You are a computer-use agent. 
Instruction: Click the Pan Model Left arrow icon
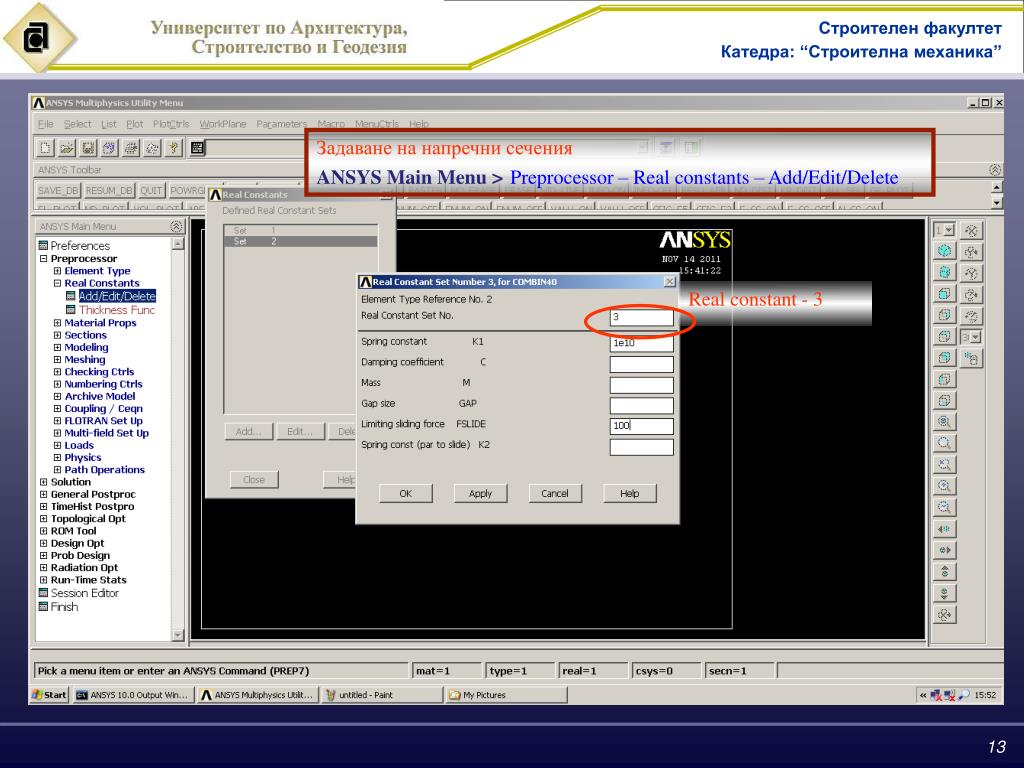coord(944,529)
